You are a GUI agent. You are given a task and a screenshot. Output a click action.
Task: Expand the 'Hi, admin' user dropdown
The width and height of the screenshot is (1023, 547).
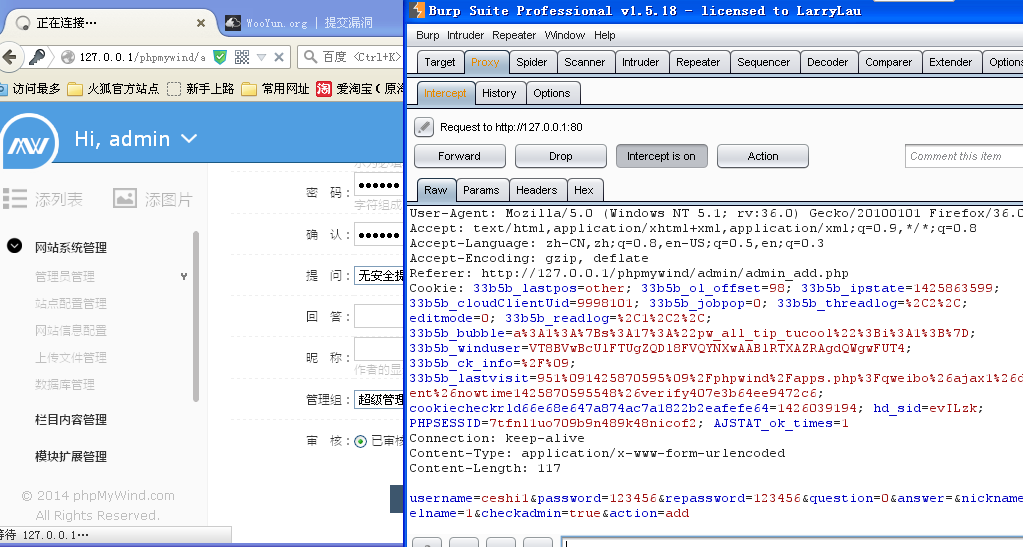pos(135,138)
